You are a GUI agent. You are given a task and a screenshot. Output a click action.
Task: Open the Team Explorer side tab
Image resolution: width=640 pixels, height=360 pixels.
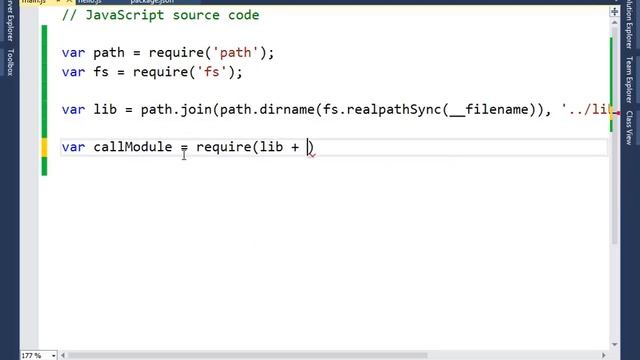click(629, 79)
